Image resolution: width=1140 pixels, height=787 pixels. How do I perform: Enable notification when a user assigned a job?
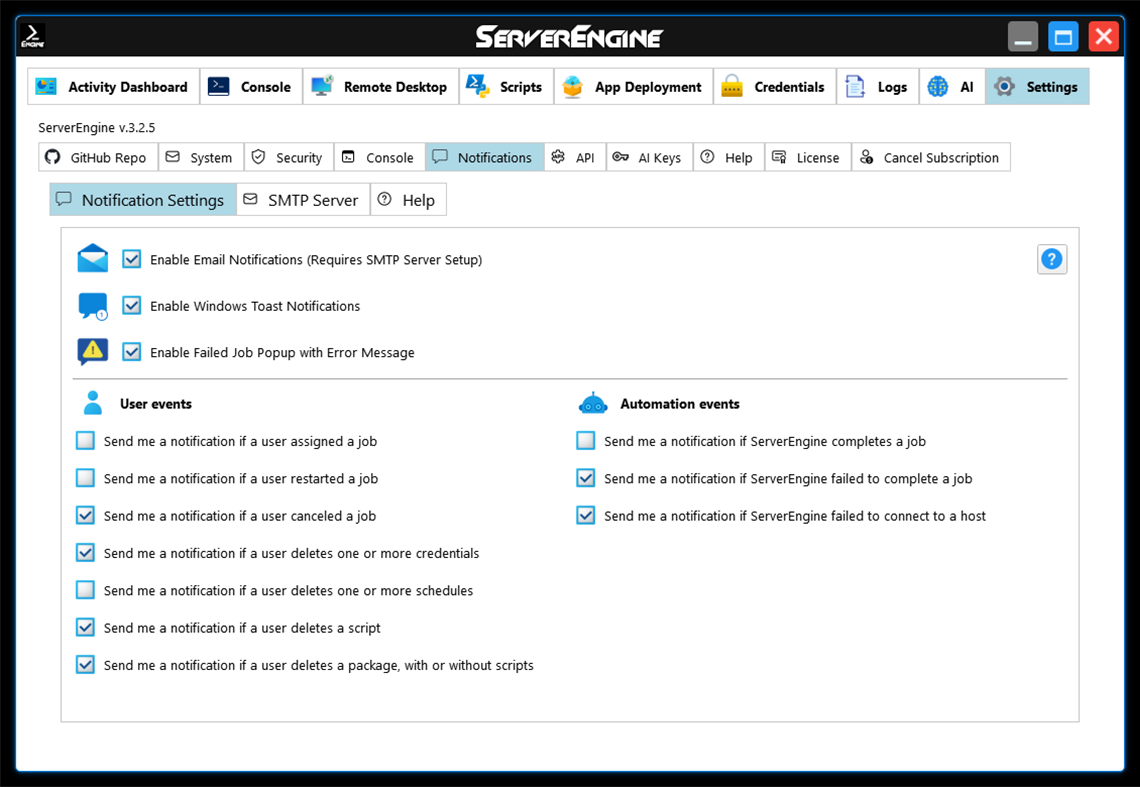coord(85,440)
